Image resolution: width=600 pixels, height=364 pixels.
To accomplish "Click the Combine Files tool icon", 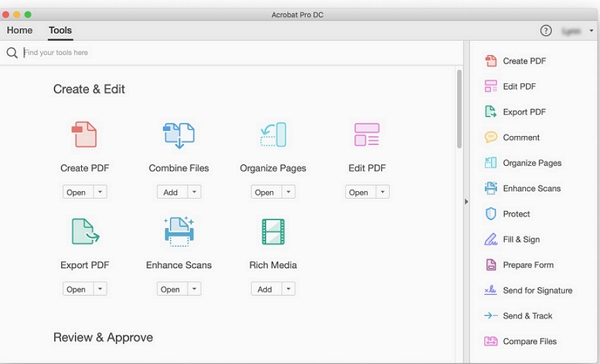I will tap(179, 135).
